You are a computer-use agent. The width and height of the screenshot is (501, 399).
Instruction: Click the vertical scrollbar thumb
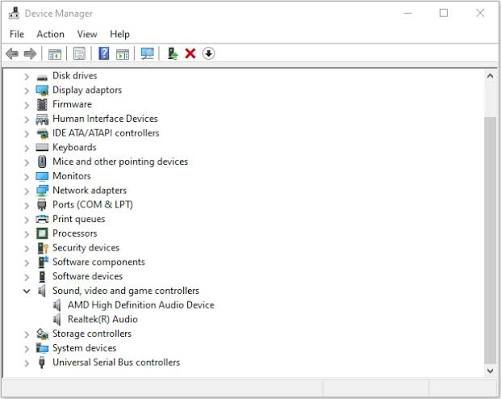(490, 240)
